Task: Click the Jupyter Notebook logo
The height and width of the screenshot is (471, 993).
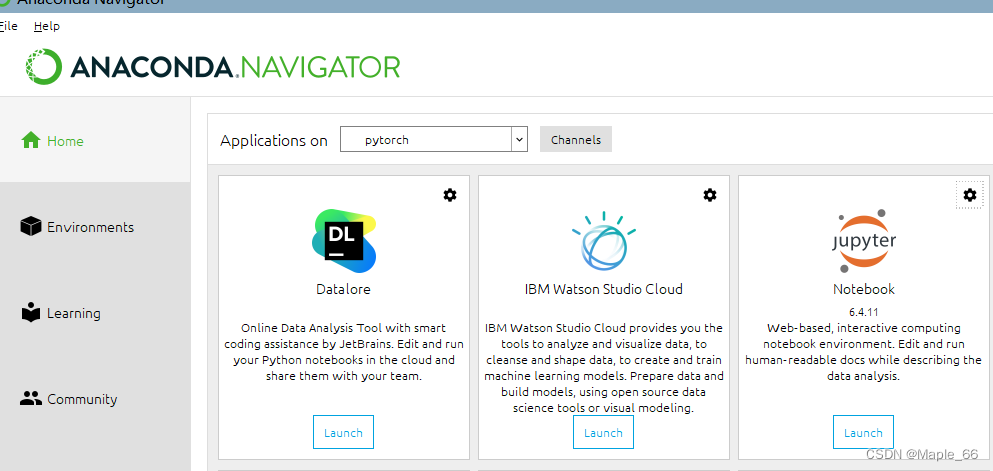Action: click(x=864, y=241)
